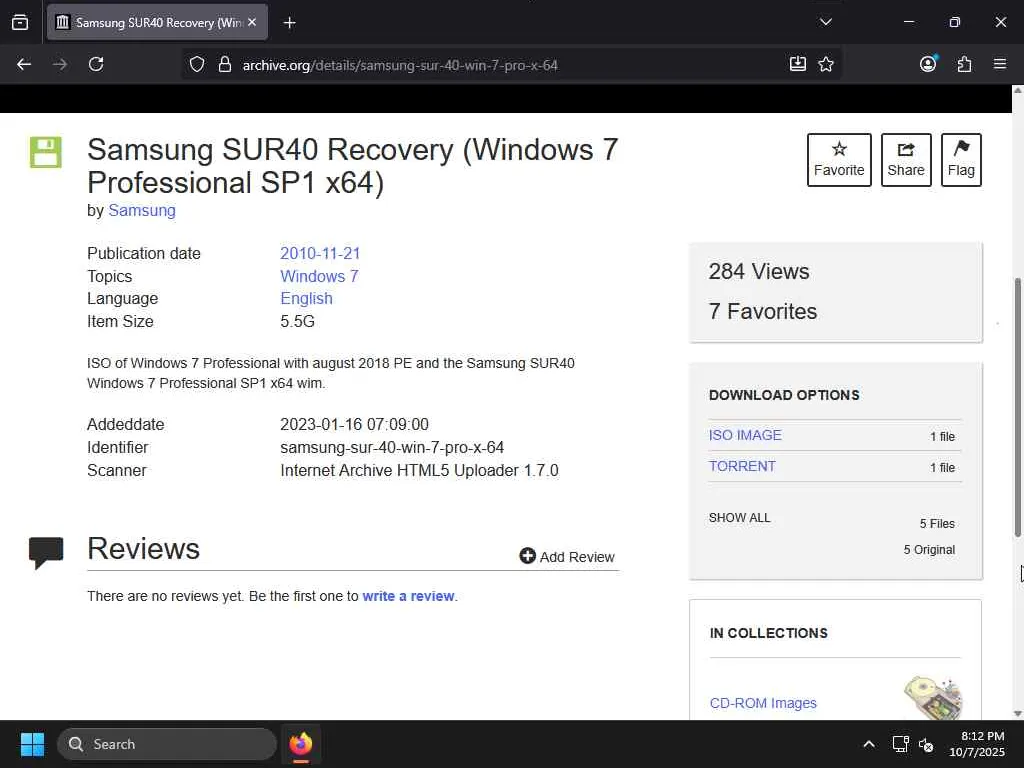Click the green floppy disk software icon
Screen dimensions: 1024x768
click(x=46, y=152)
